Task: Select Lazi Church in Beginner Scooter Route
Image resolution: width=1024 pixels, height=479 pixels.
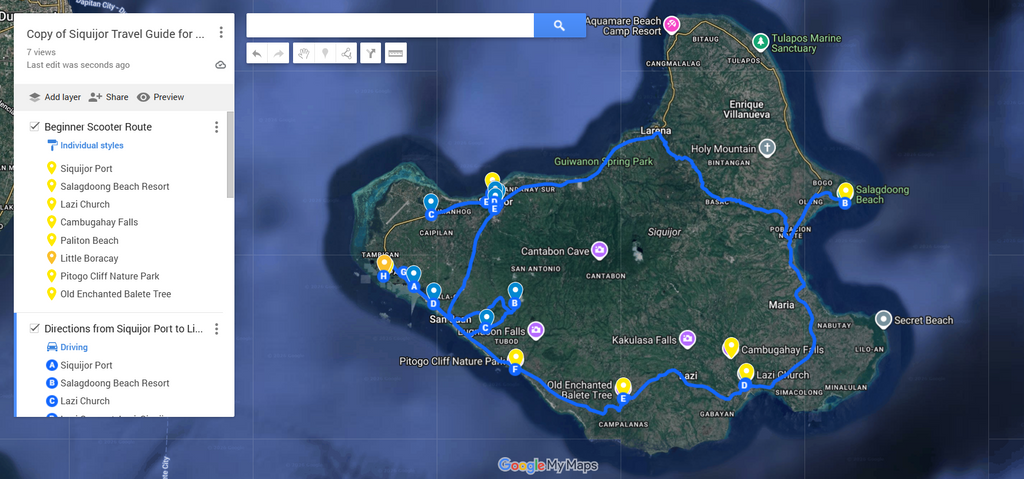Action: point(85,205)
